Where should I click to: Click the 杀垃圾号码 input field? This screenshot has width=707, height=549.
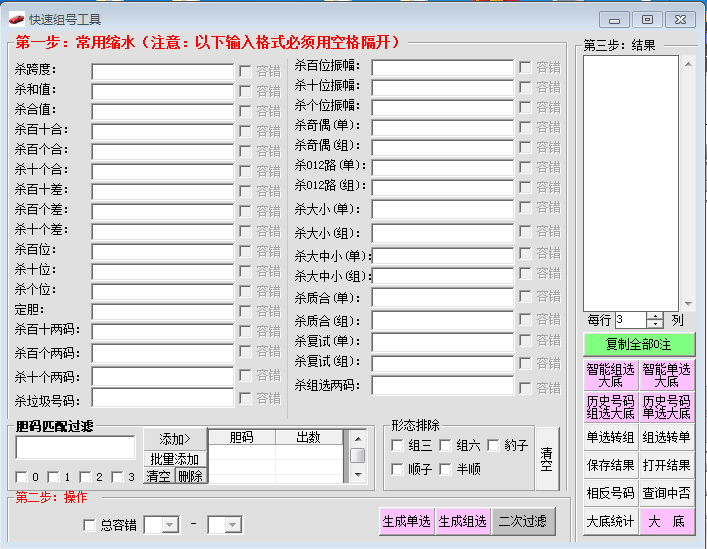[x=163, y=398]
